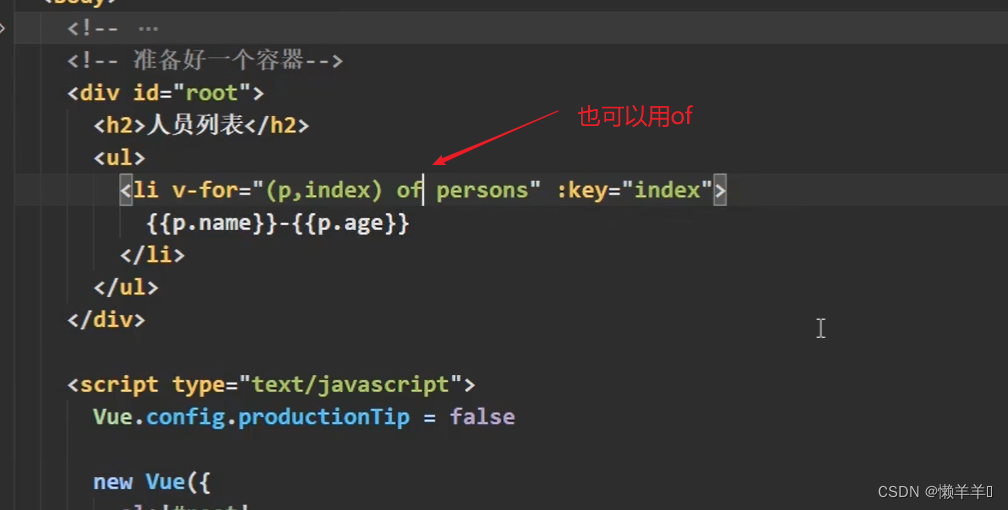
Task: Click the opening h2 tag
Action: pyautogui.click(x=120, y=125)
